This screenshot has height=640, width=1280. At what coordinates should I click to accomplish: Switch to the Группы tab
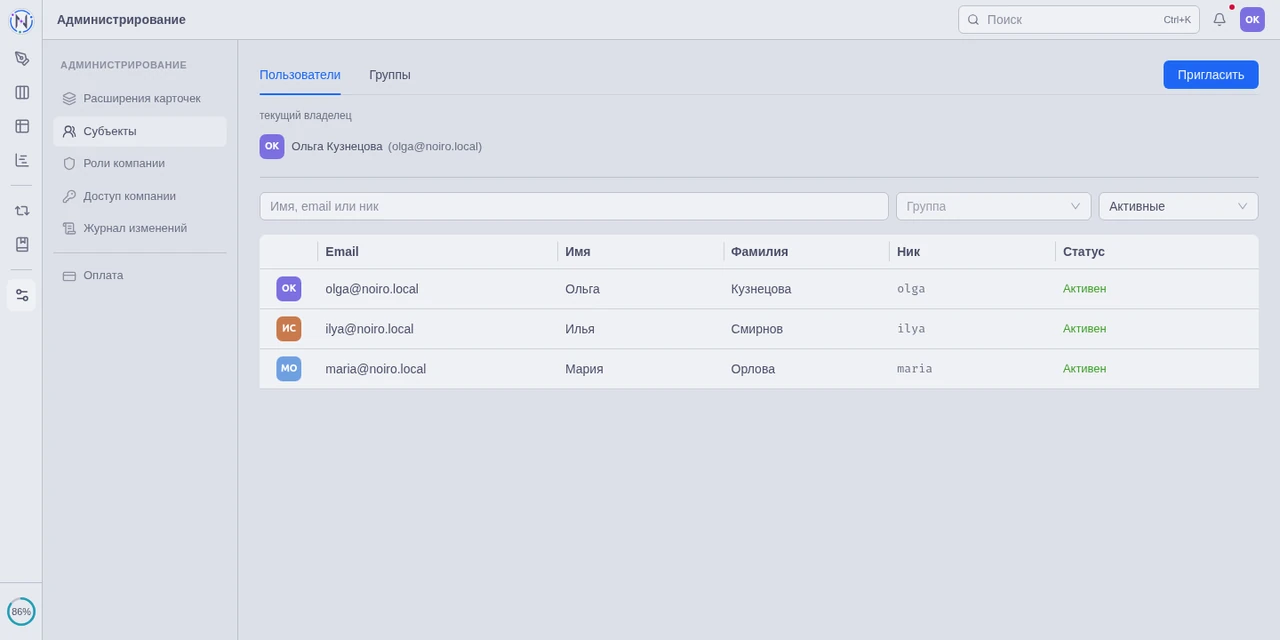(x=389, y=75)
